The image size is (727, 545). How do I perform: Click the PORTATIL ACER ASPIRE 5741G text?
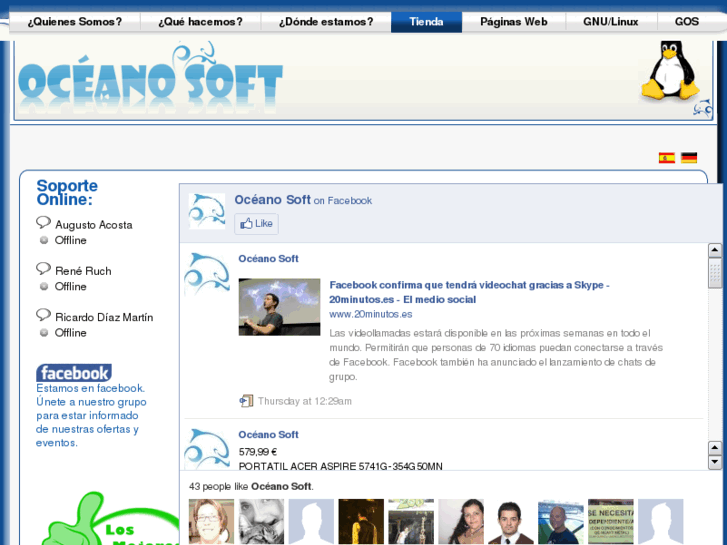coord(340,466)
